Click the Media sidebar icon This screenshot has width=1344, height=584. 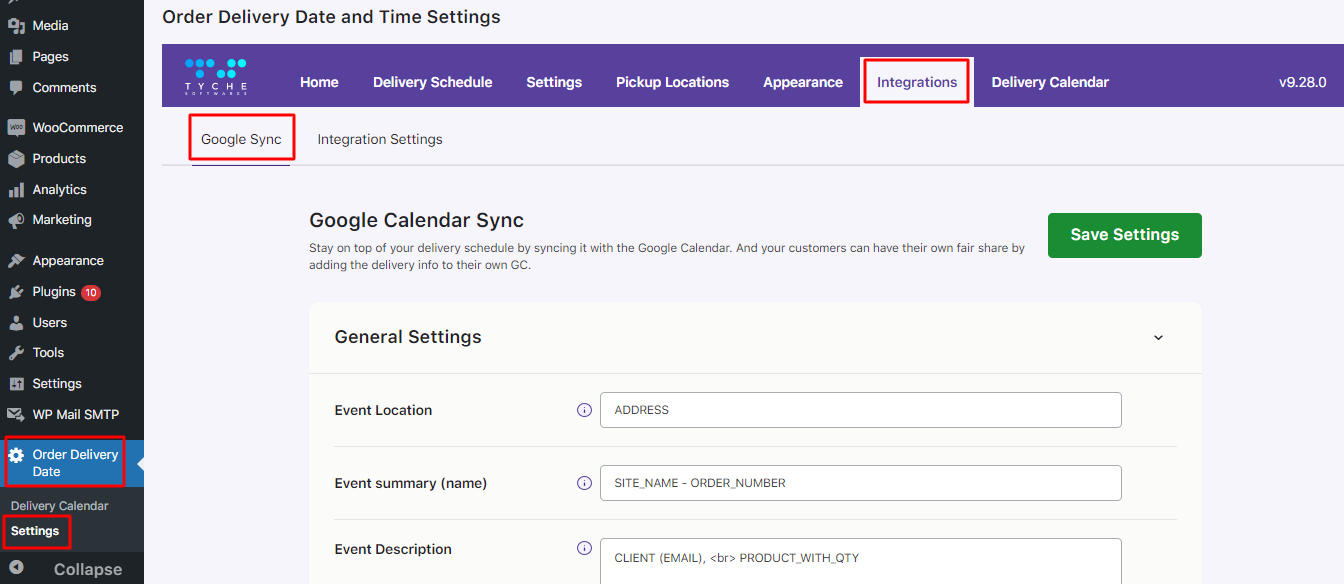coord(16,26)
